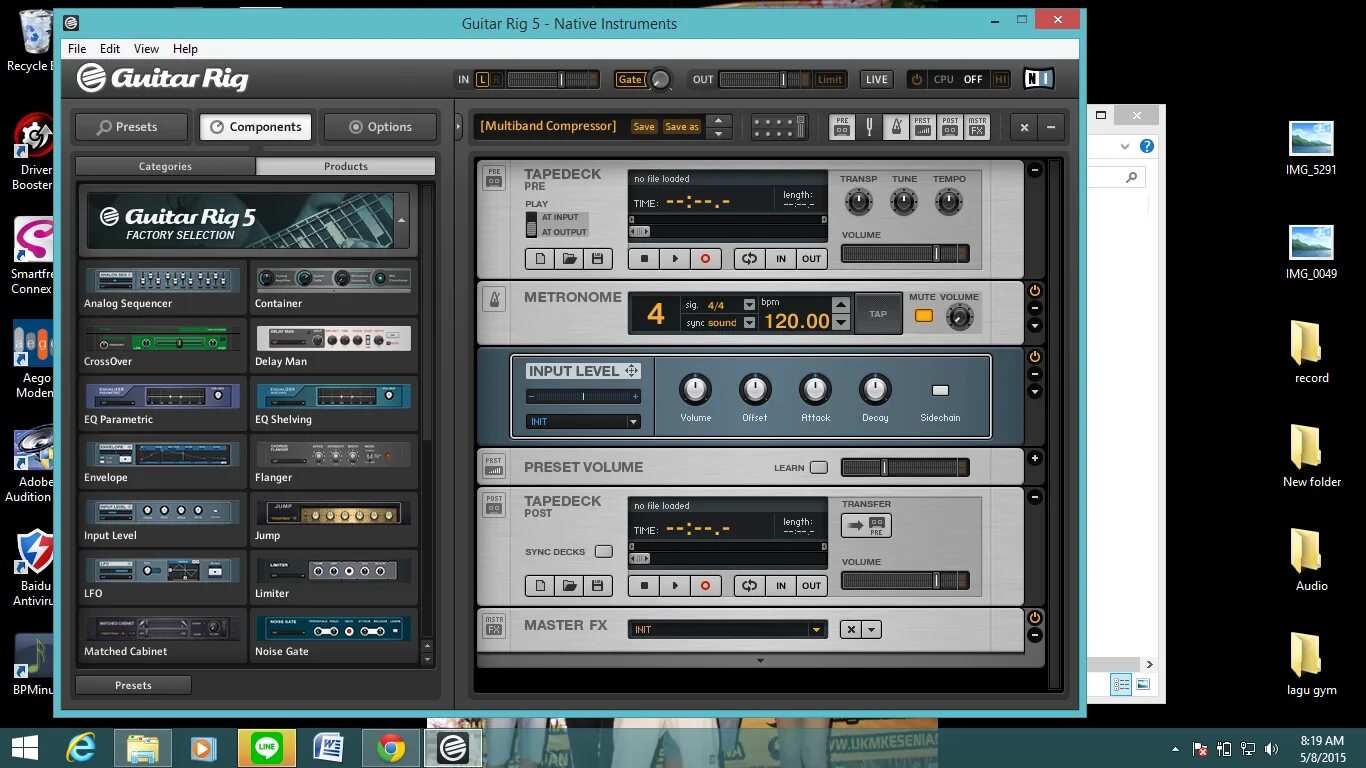The height and width of the screenshot is (768, 1366).
Task: Click the Presets button below the component list
Action: pyautogui.click(x=133, y=685)
